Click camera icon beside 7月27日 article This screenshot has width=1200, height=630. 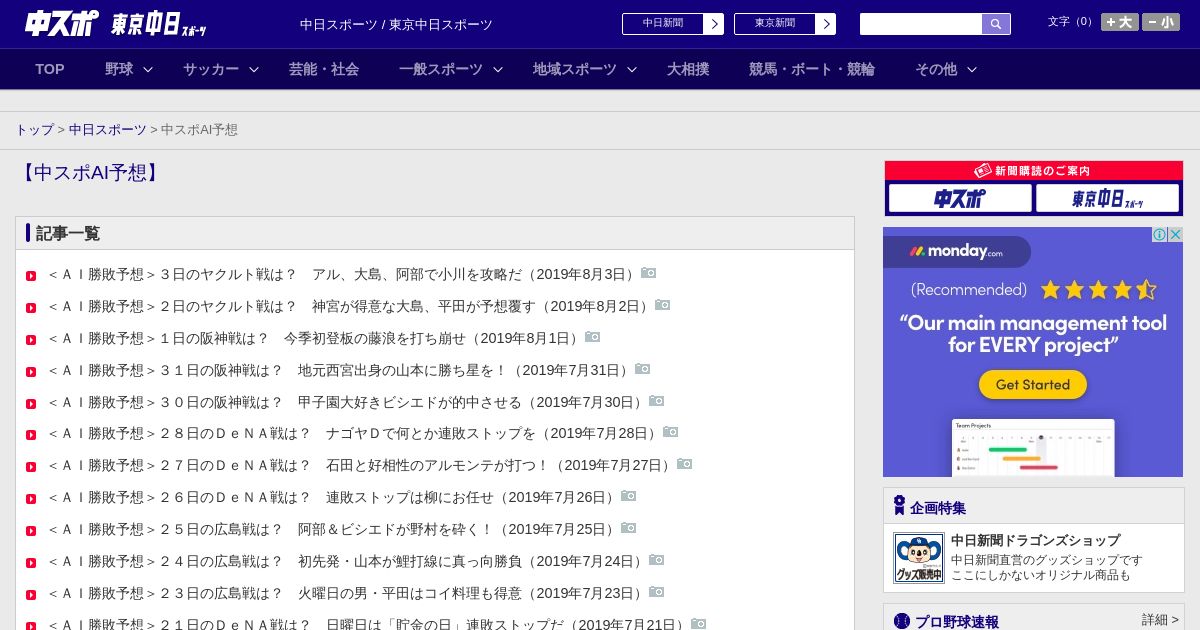pyautogui.click(x=685, y=464)
